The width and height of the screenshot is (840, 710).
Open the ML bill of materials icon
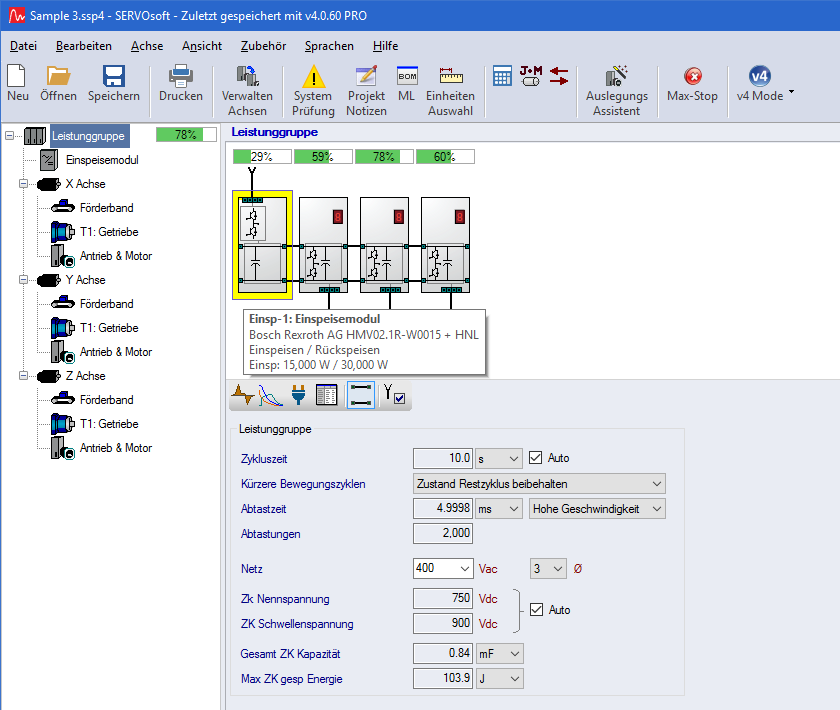point(406,77)
